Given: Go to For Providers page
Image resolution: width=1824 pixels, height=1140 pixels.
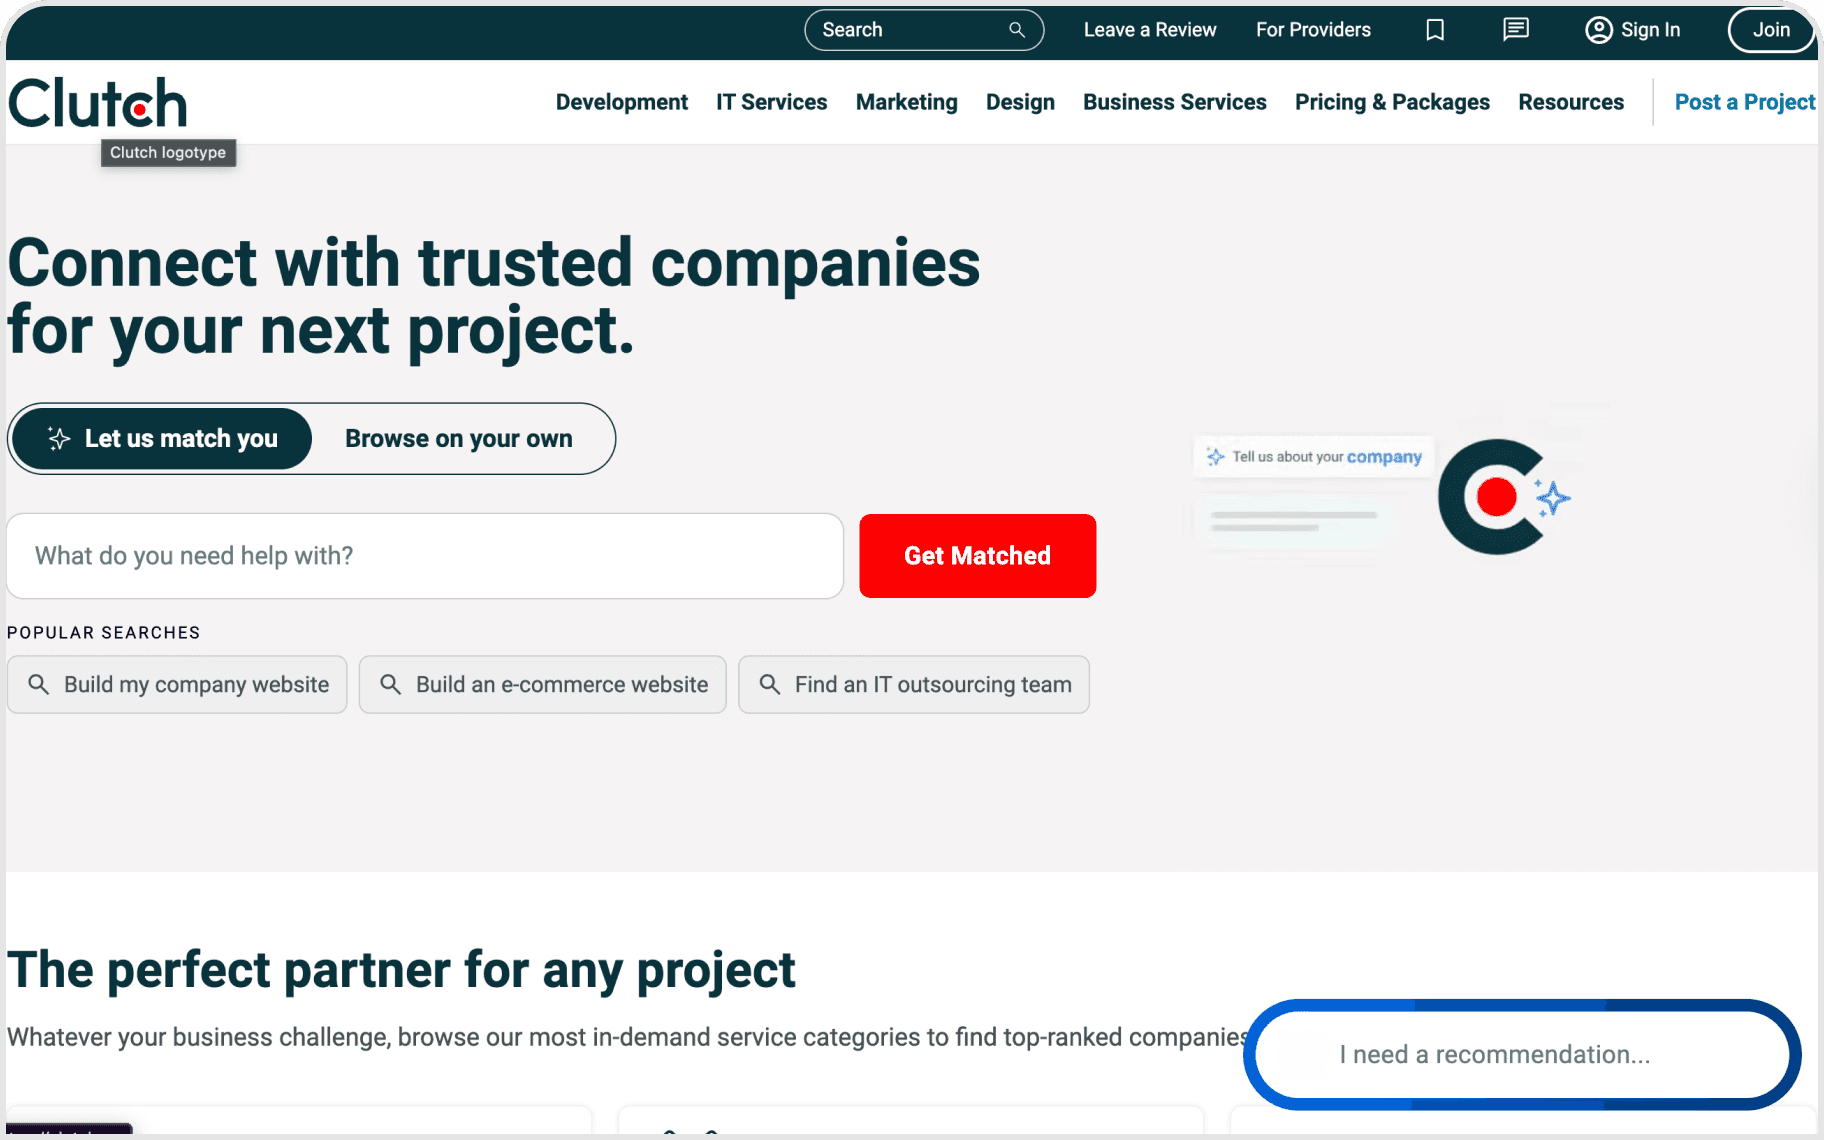Looking at the screenshot, I should 1313,30.
